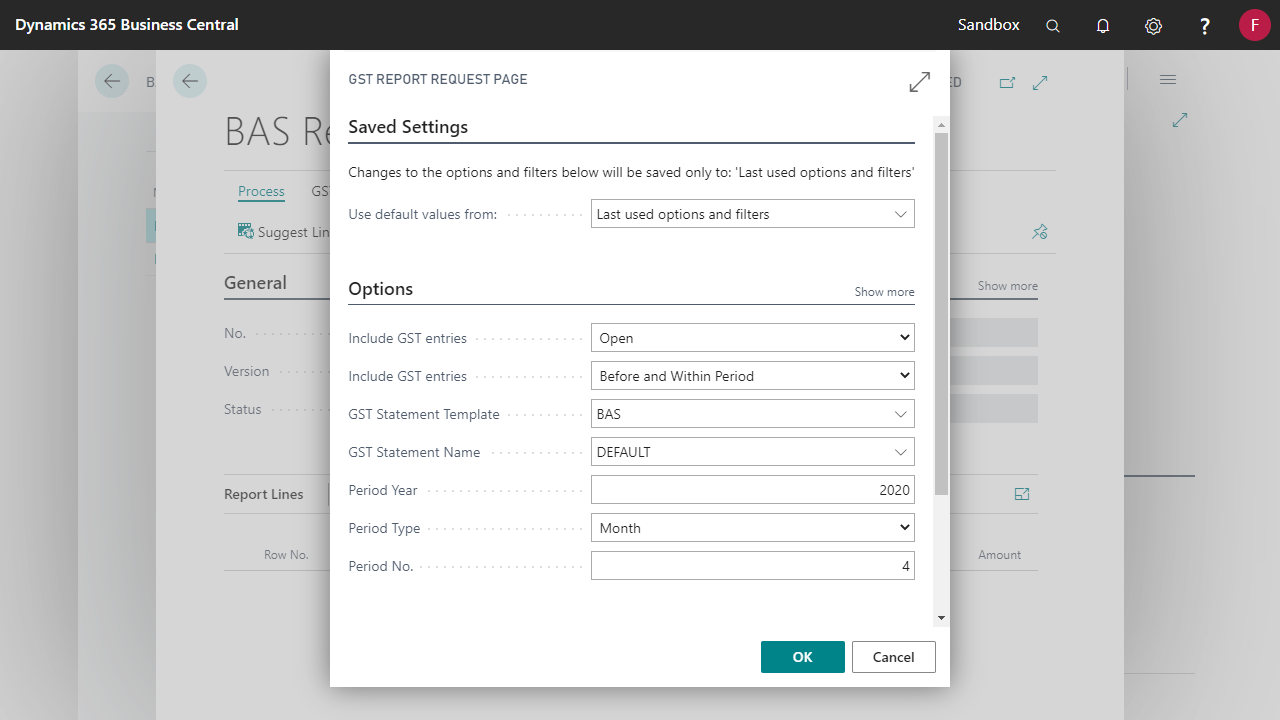Click the Suggest Lines action icon
The image size is (1280, 720).
coord(246,231)
